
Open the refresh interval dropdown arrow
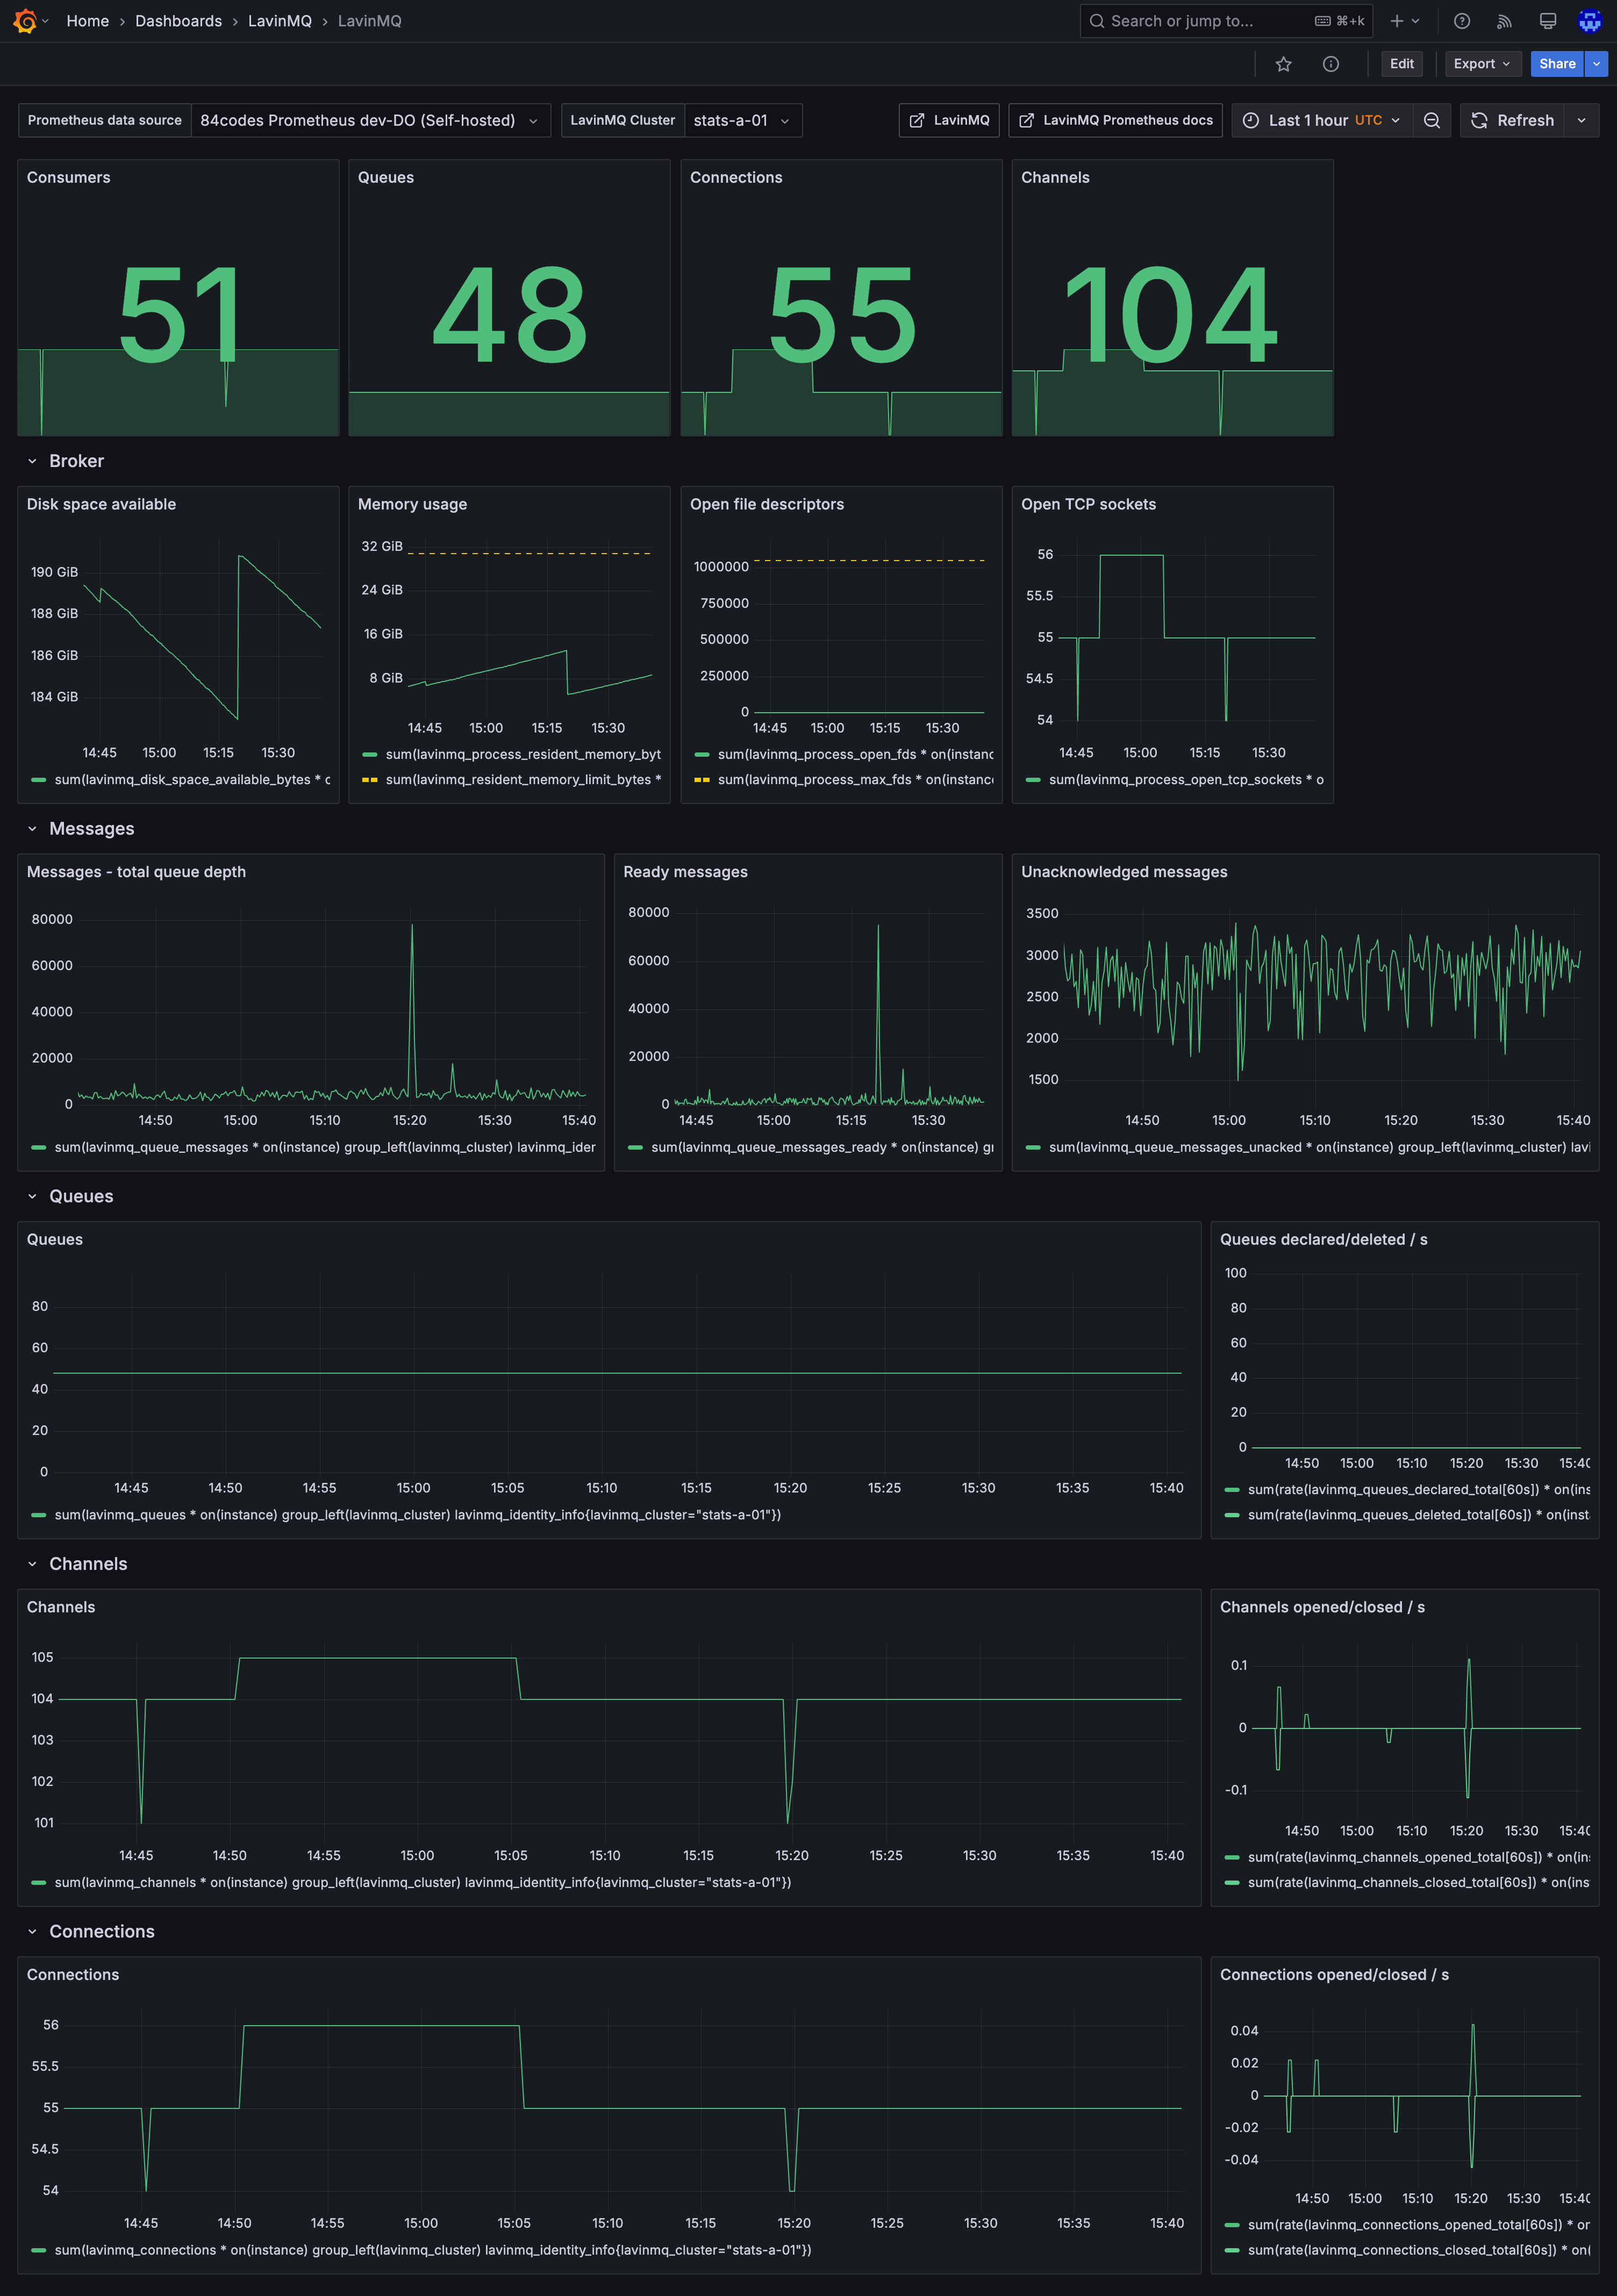point(1581,120)
